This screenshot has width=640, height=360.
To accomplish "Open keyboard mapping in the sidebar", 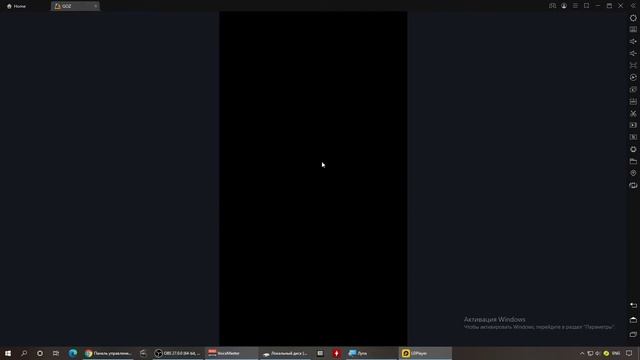I will pyautogui.click(x=633, y=29).
